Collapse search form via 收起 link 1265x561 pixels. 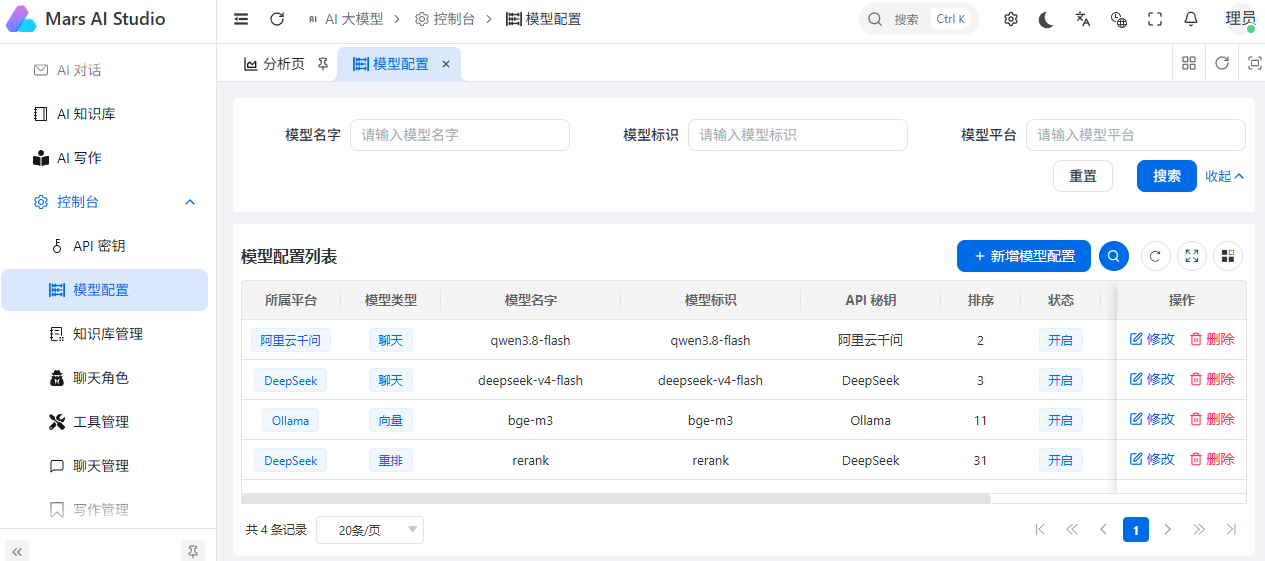coord(1224,176)
